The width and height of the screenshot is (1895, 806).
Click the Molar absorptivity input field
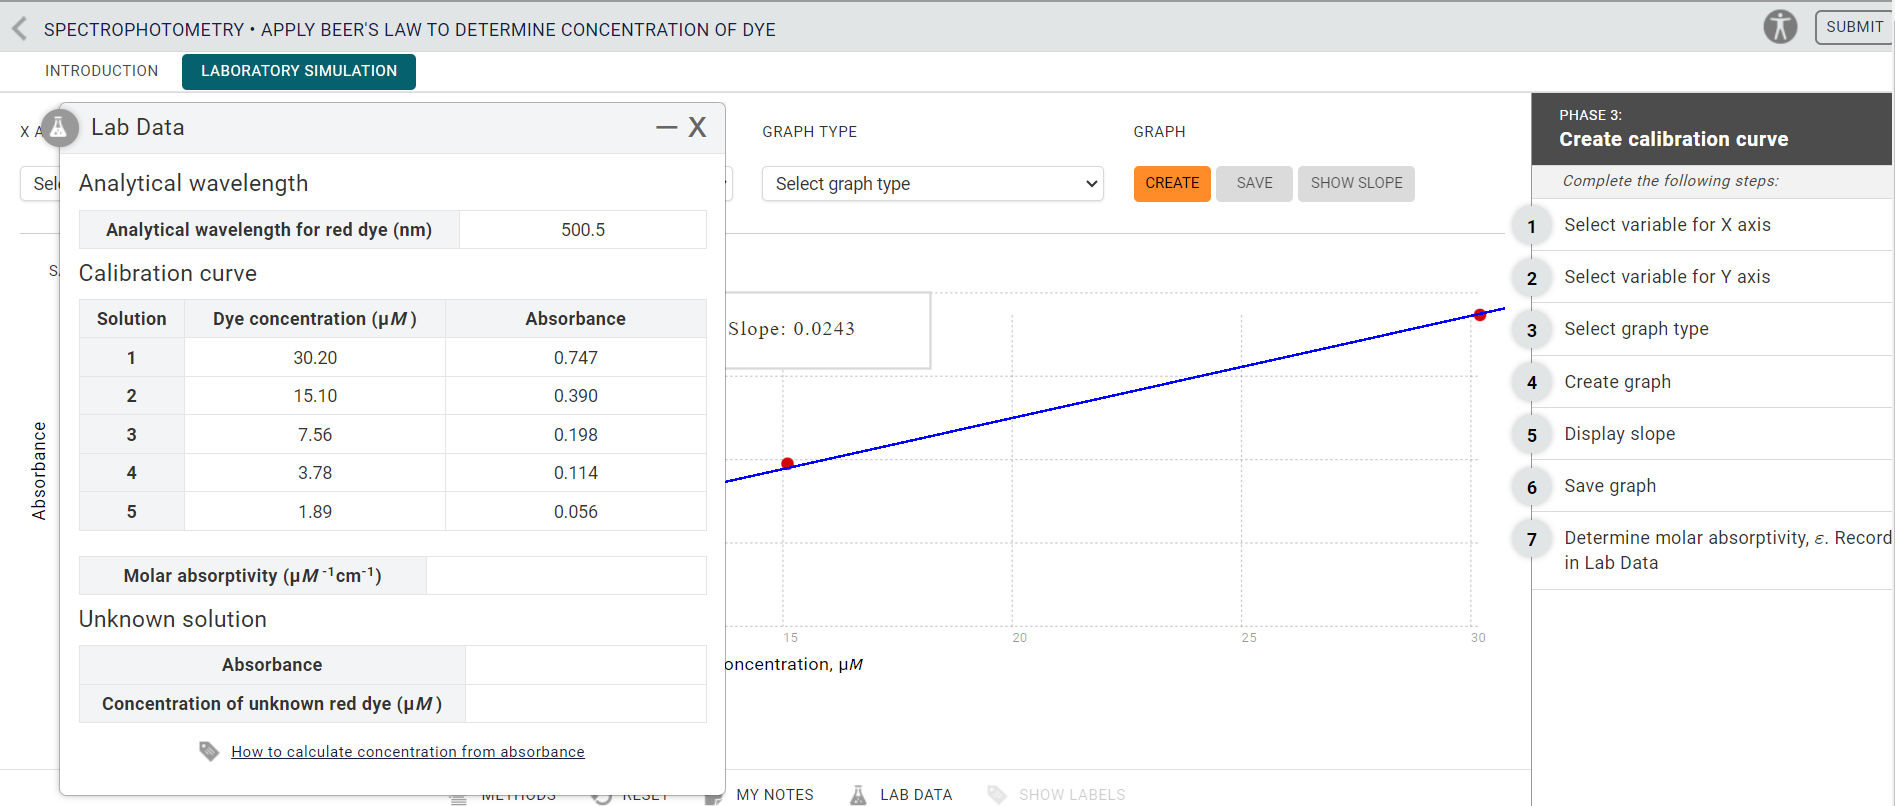tap(566, 576)
